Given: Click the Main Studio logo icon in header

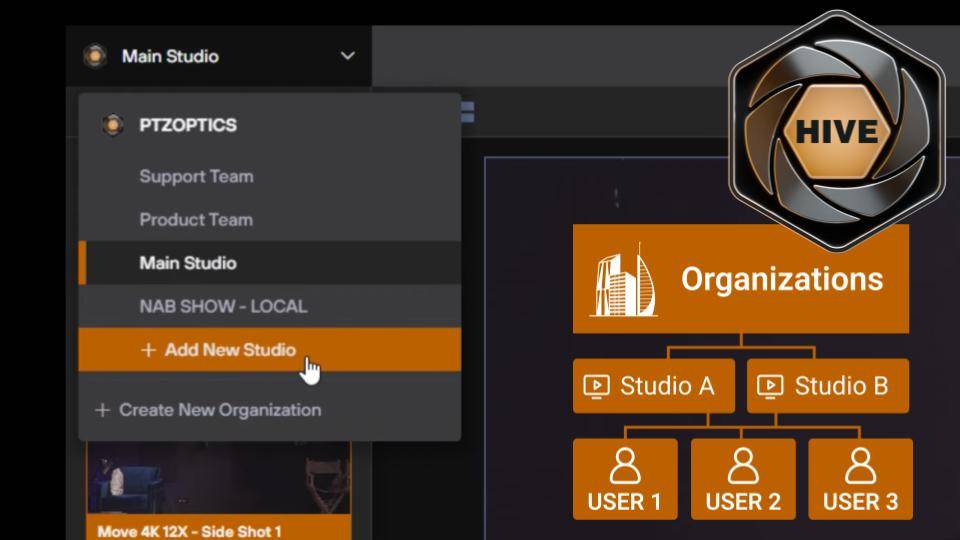Looking at the screenshot, I should coord(95,56).
